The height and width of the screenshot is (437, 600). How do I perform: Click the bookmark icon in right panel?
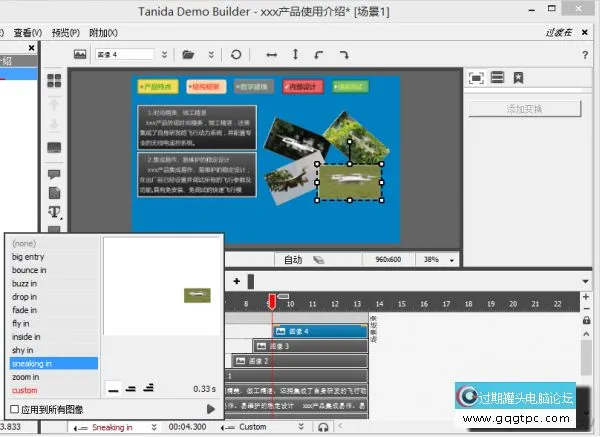[x=519, y=77]
